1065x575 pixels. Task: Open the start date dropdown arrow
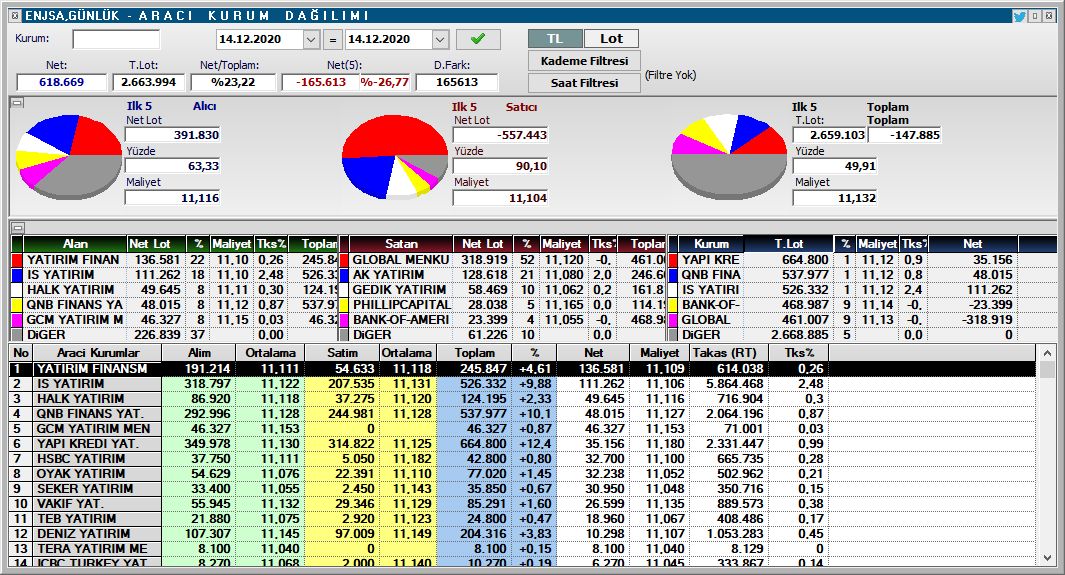(311, 39)
